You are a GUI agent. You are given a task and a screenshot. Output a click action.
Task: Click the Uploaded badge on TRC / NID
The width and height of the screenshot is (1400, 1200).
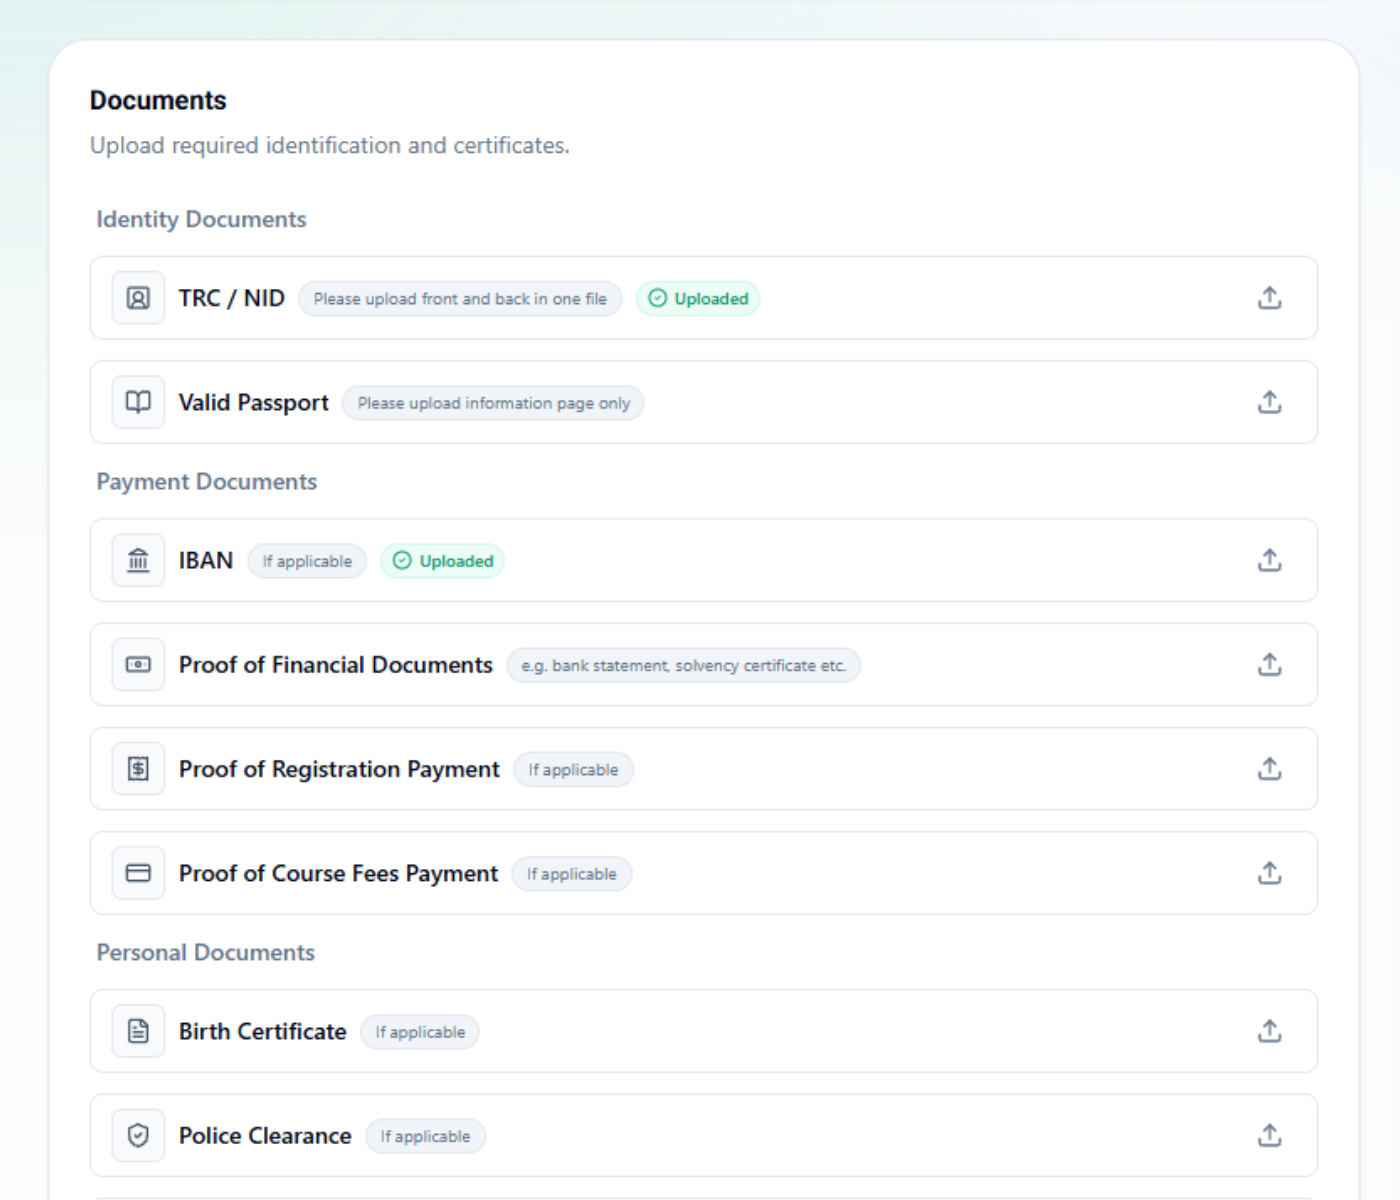click(698, 299)
